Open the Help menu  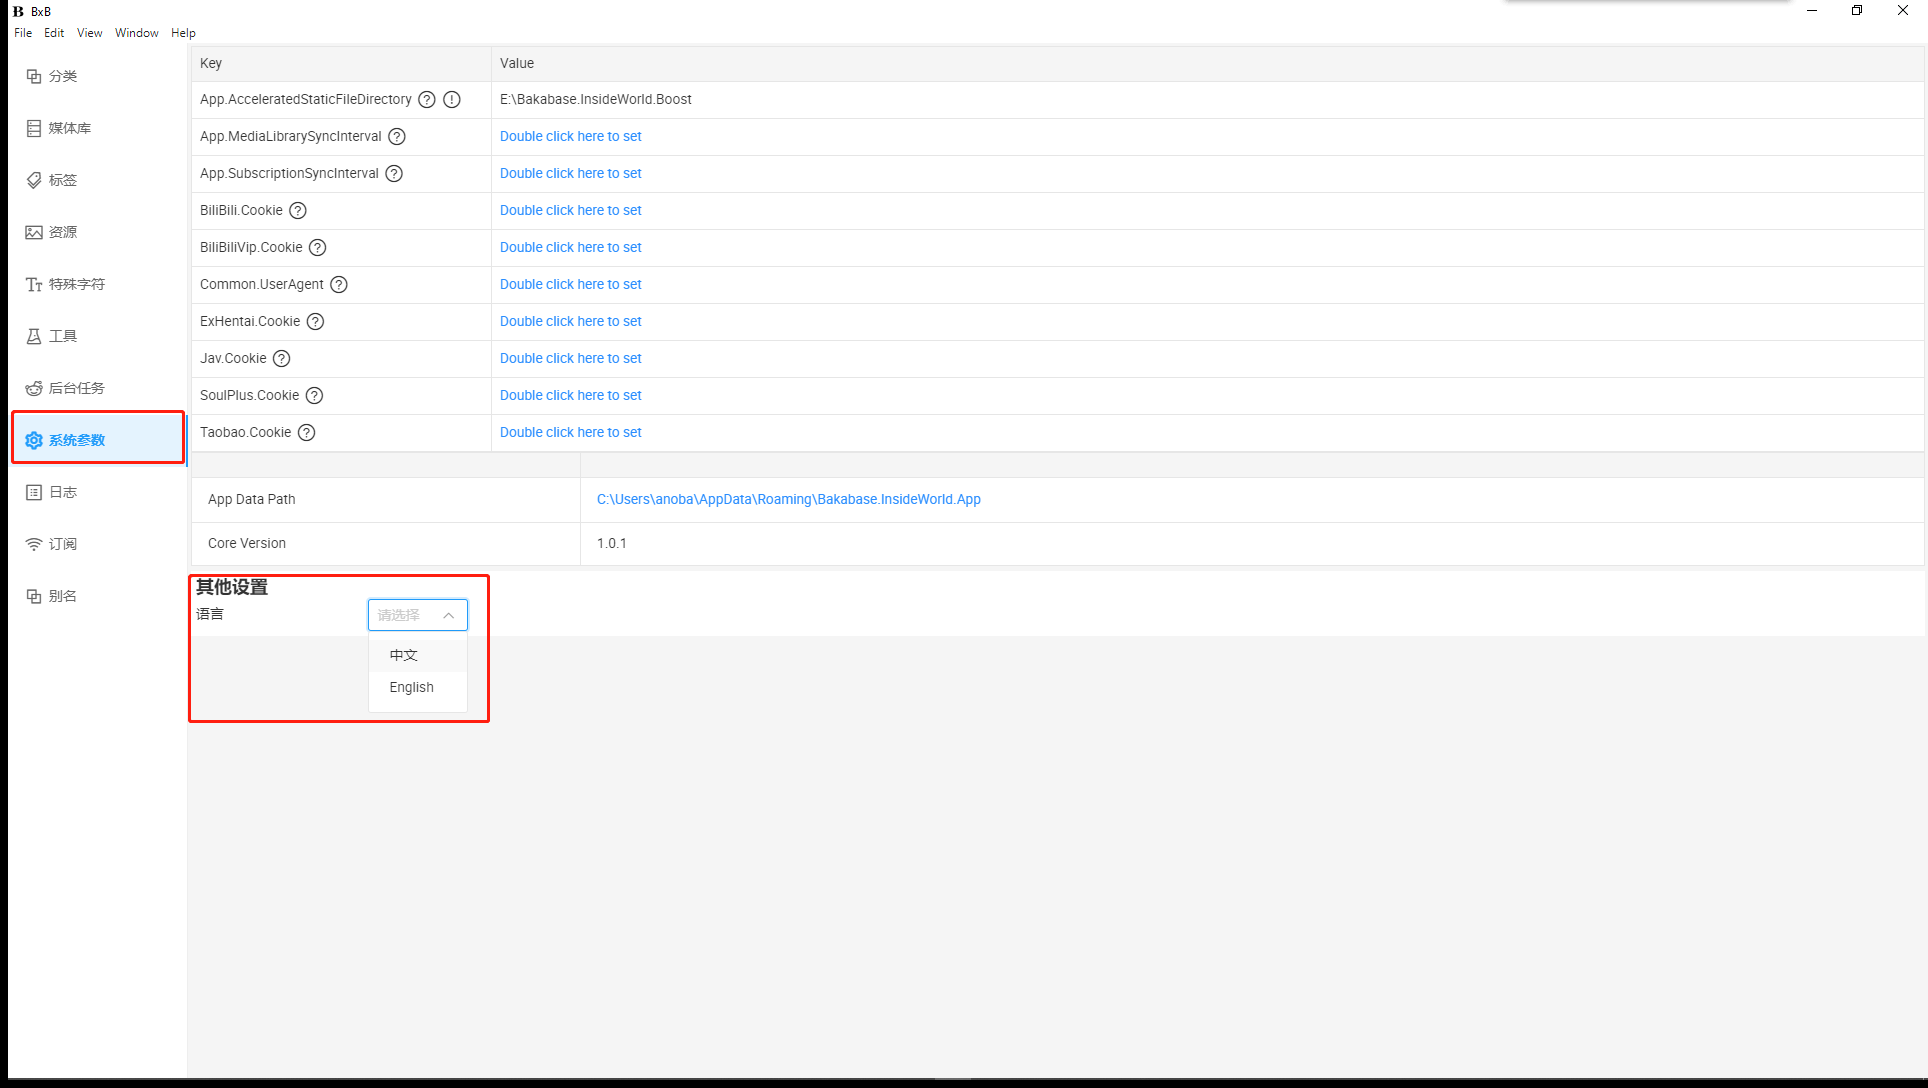coord(183,33)
